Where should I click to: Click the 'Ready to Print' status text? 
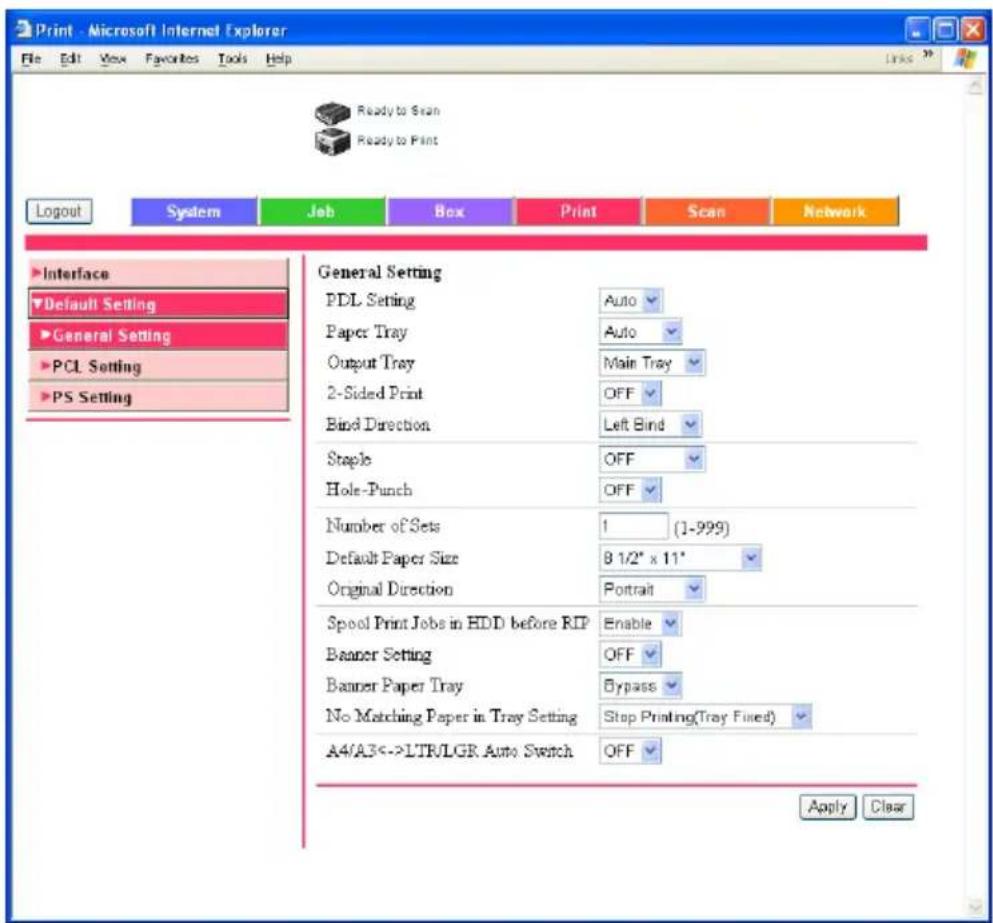pyautogui.click(x=397, y=140)
